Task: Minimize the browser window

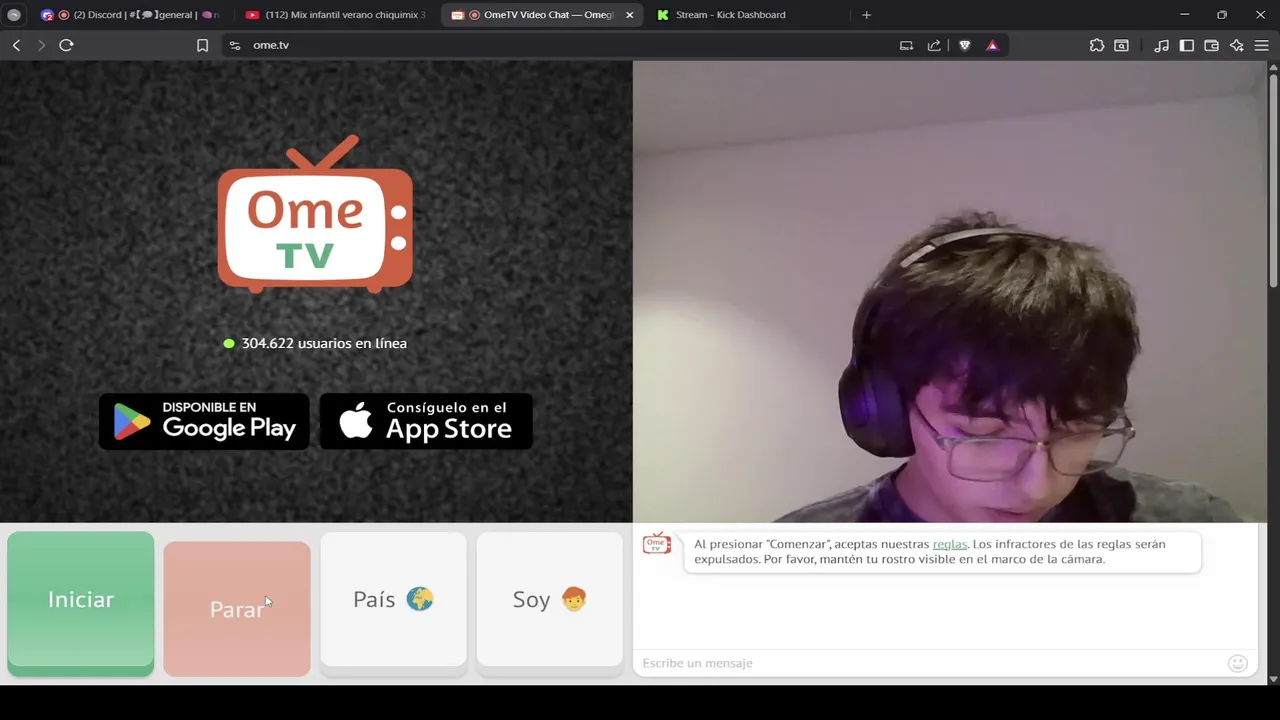Action: point(1184,15)
